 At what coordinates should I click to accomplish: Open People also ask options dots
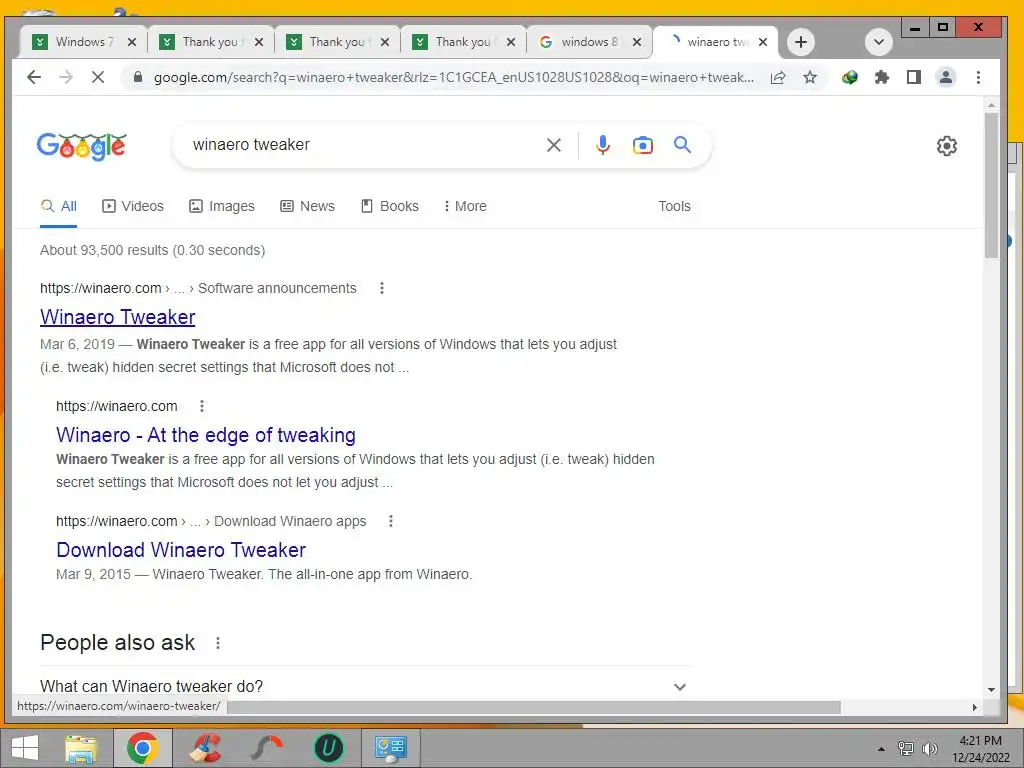tap(218, 643)
